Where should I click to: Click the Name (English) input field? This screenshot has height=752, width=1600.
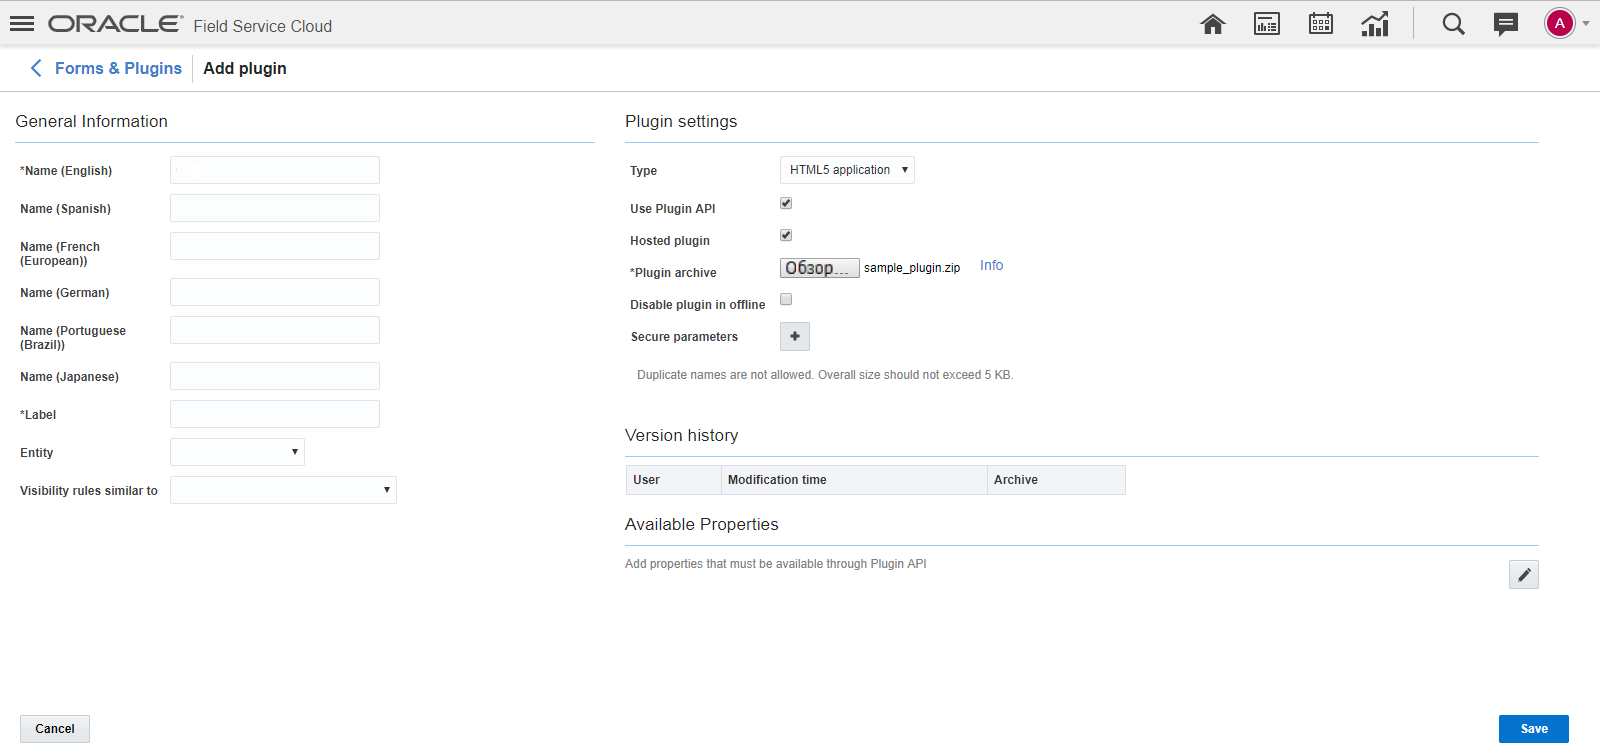[x=275, y=170]
